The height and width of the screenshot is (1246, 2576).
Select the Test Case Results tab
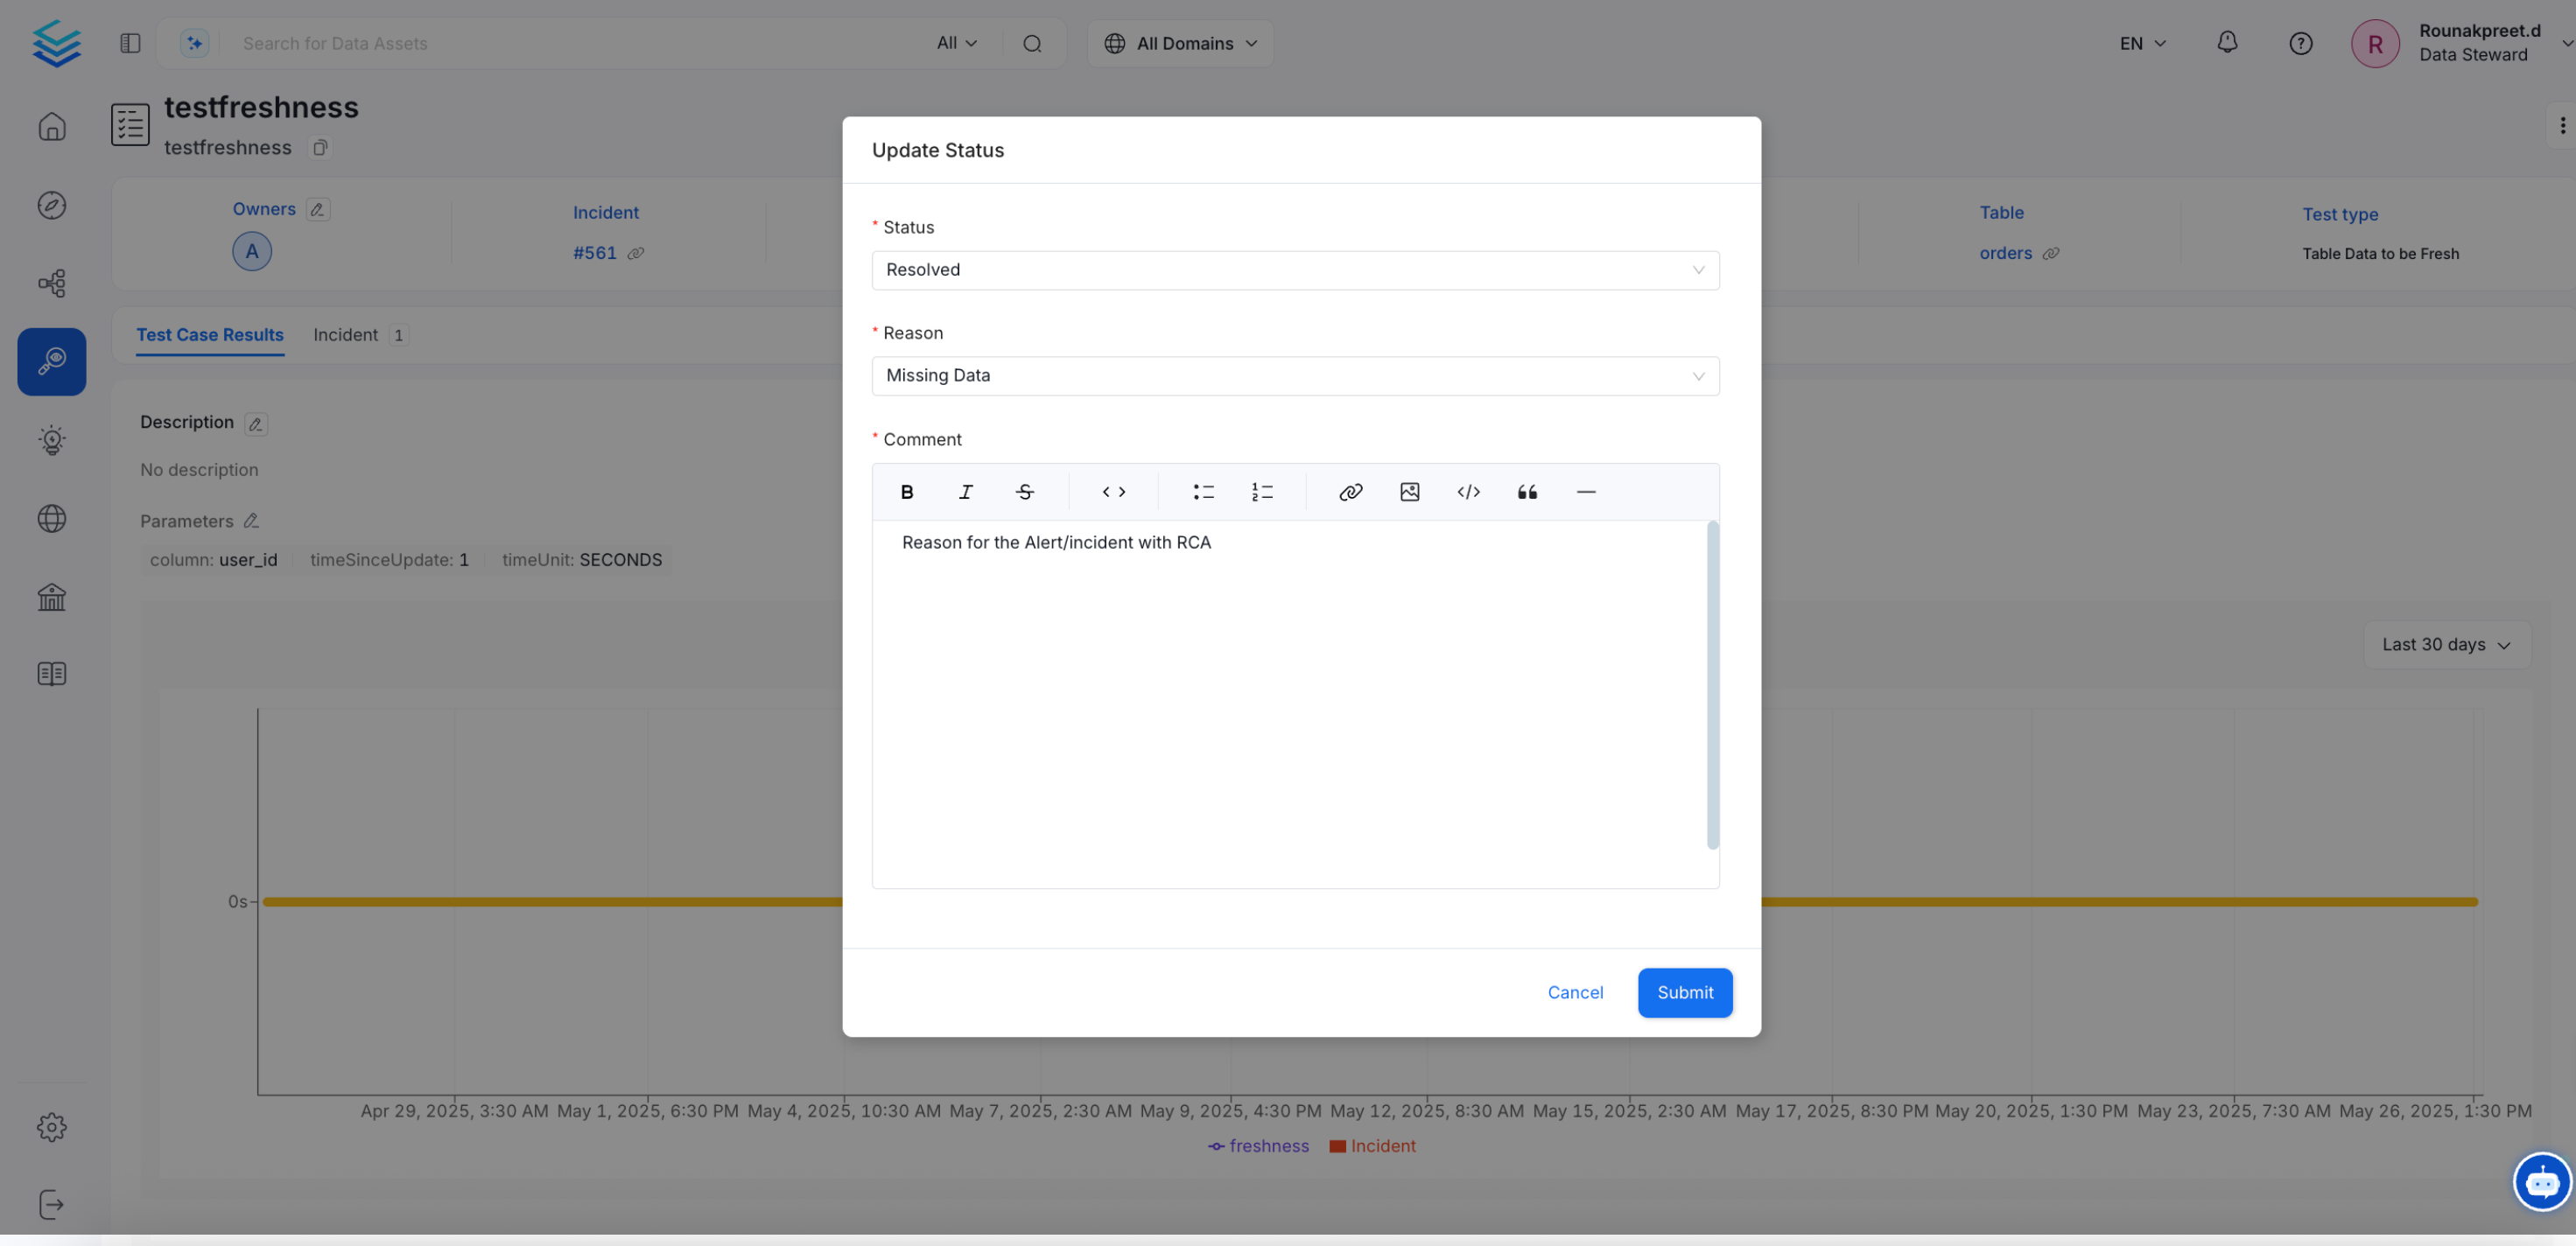pyautogui.click(x=210, y=335)
